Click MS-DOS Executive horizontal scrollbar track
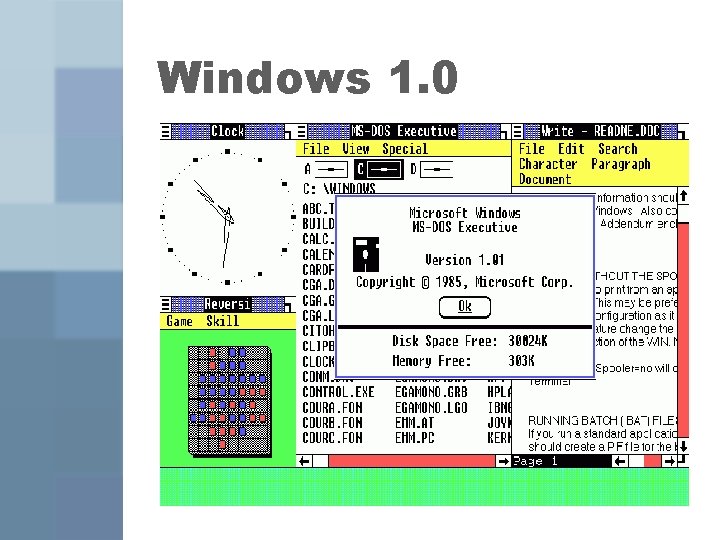720x540 pixels. [412, 461]
